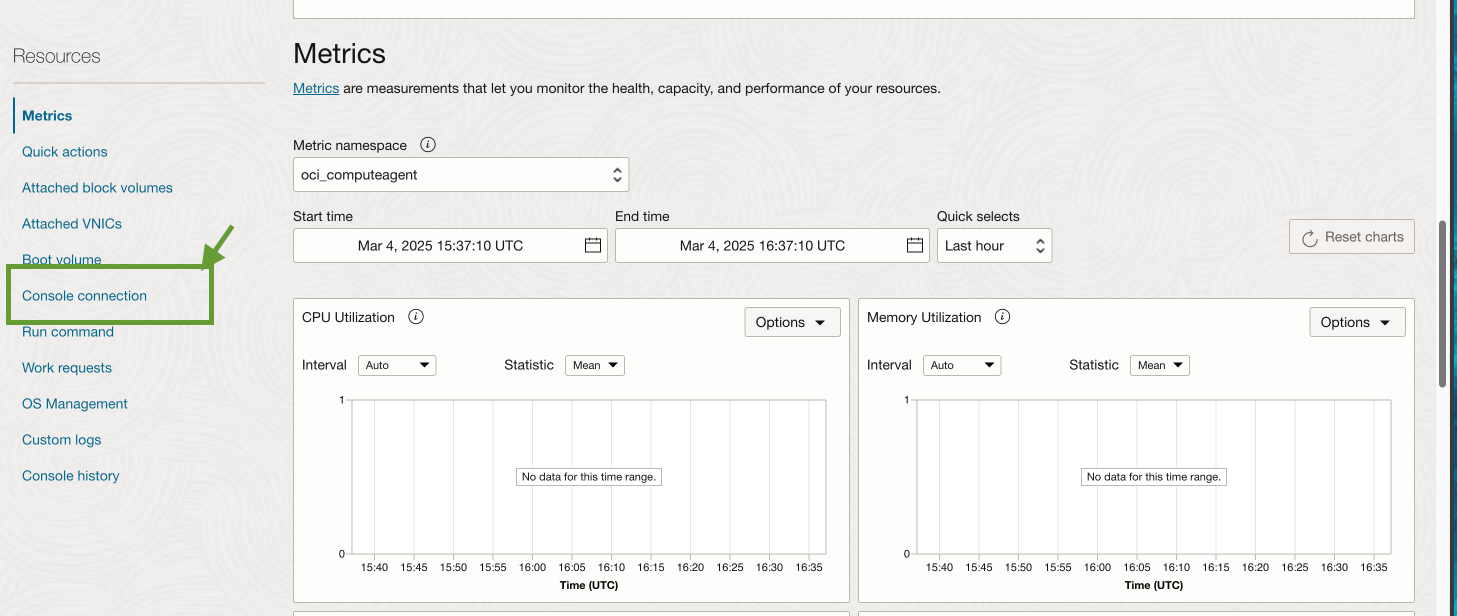Open the OS Management resource
The width and height of the screenshot is (1457, 616).
(x=75, y=404)
